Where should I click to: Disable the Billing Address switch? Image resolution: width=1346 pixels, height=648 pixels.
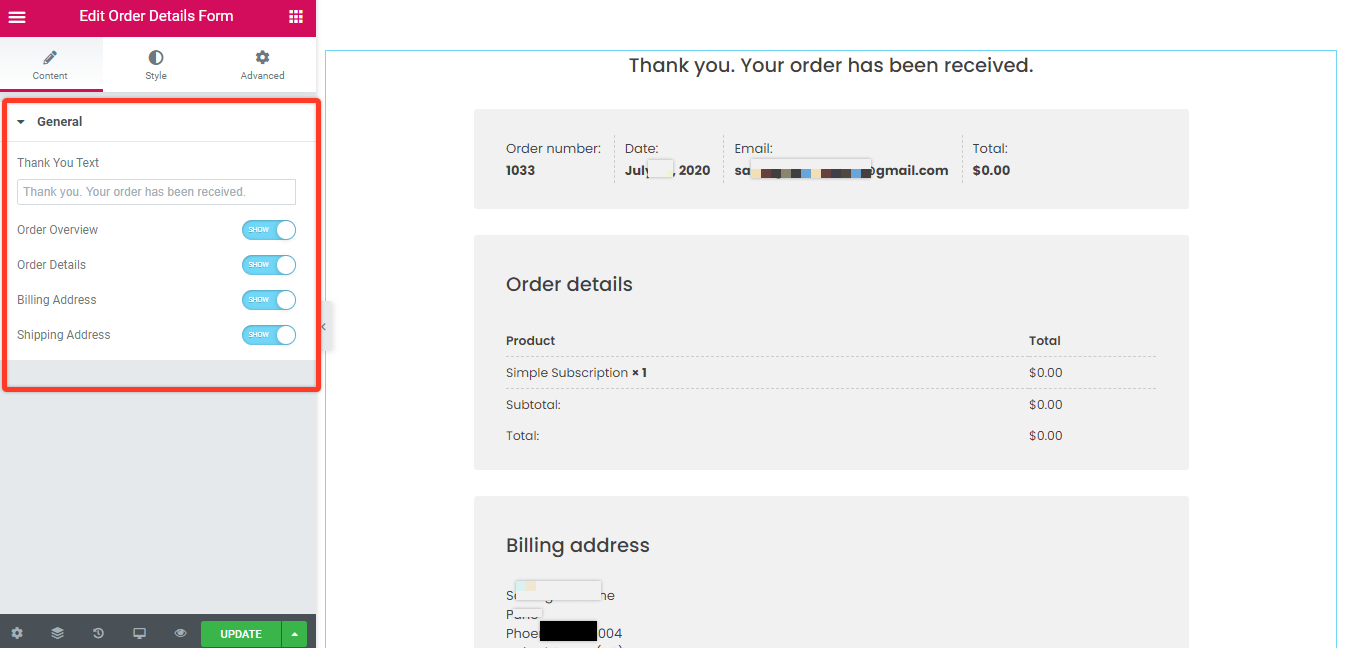268,300
